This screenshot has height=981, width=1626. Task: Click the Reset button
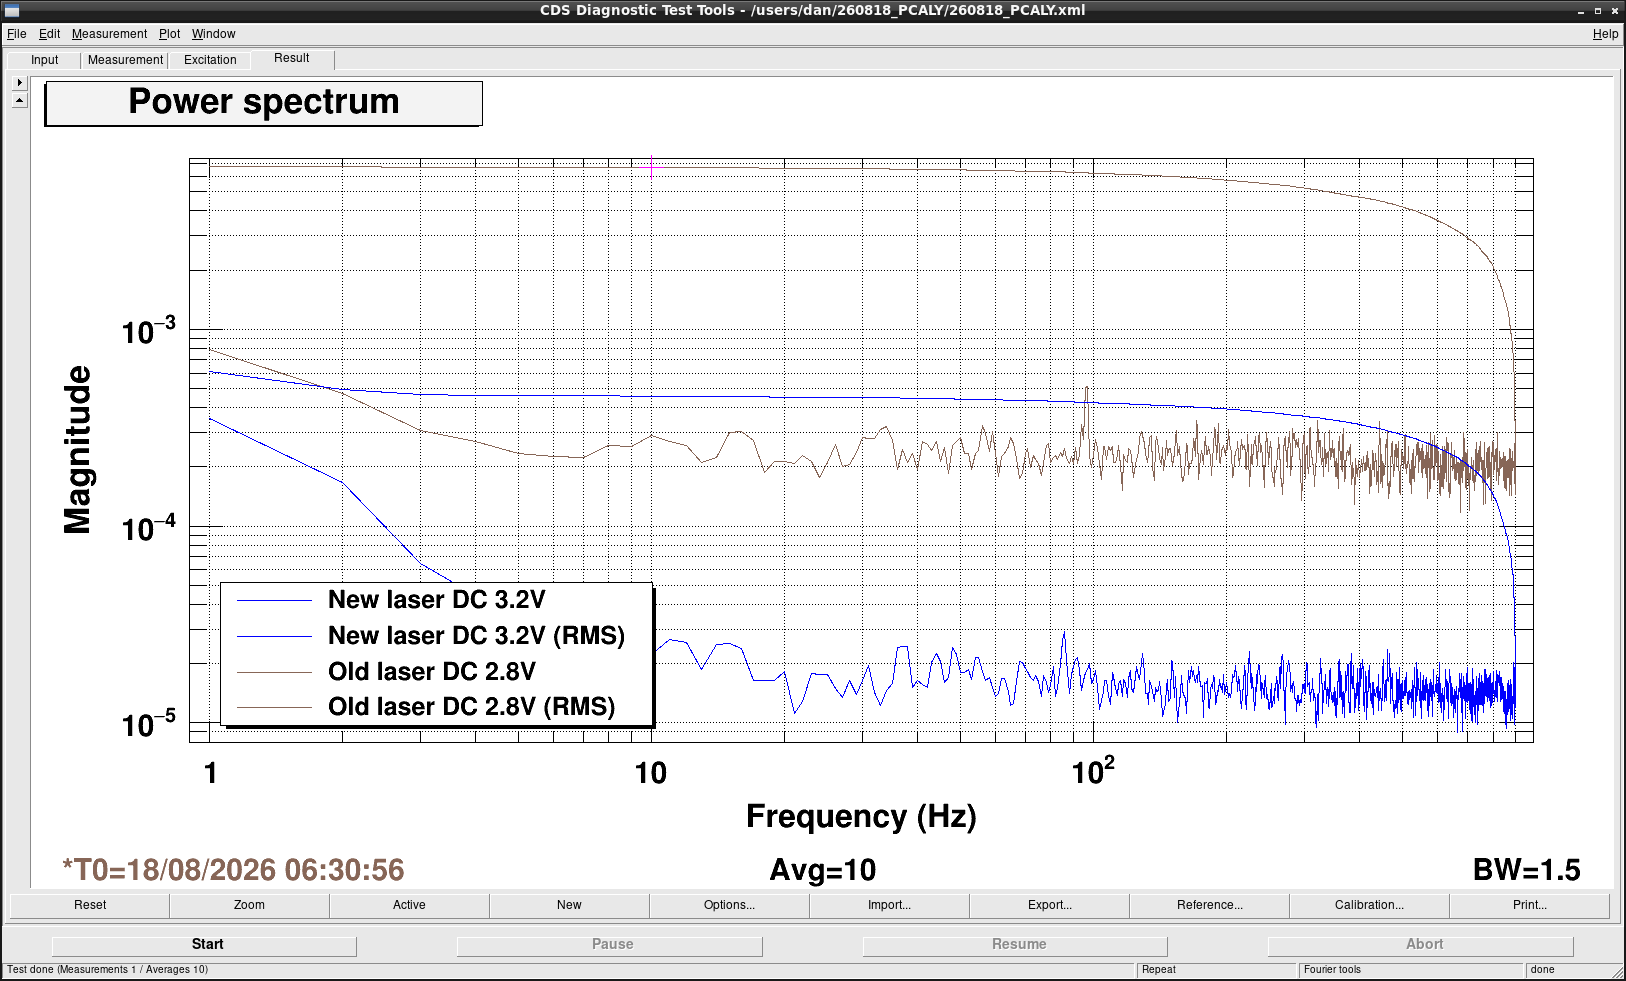click(x=90, y=905)
